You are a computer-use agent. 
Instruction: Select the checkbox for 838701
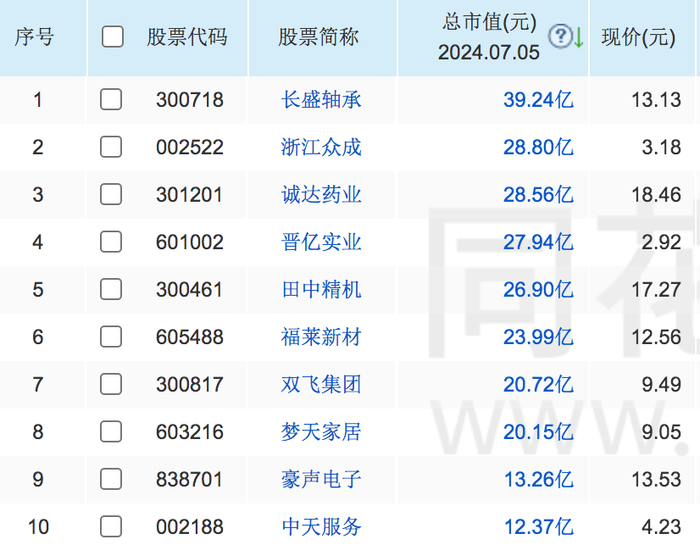111,479
